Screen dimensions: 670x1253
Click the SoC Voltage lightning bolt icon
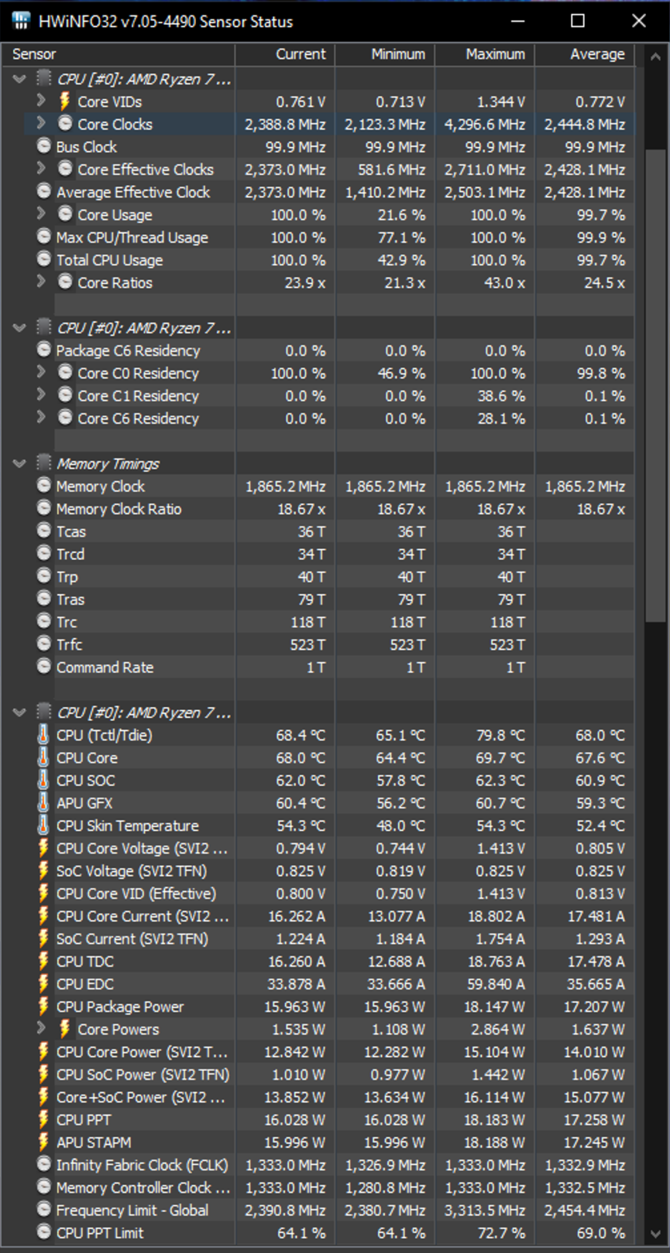point(44,871)
